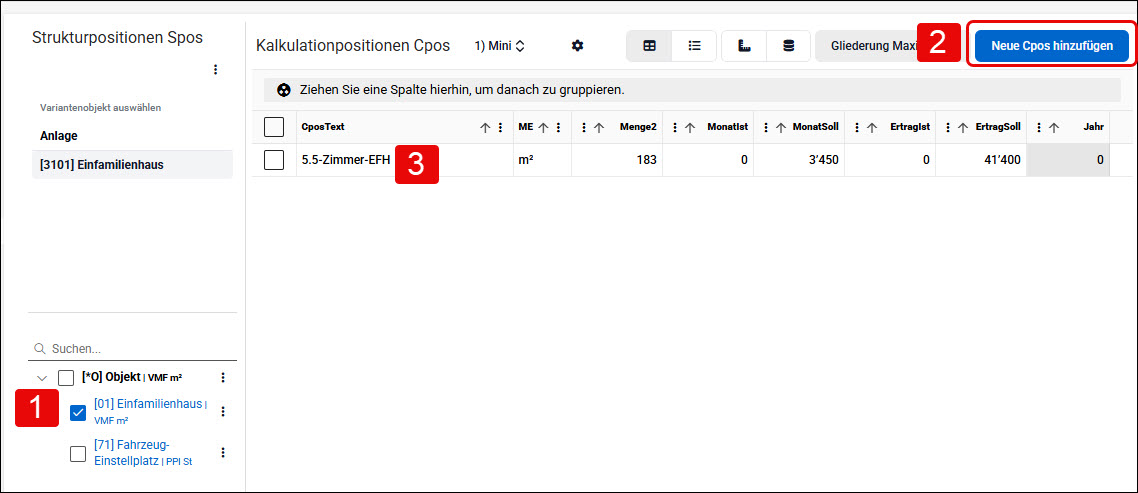Click the Suchen search field

tap(132, 349)
